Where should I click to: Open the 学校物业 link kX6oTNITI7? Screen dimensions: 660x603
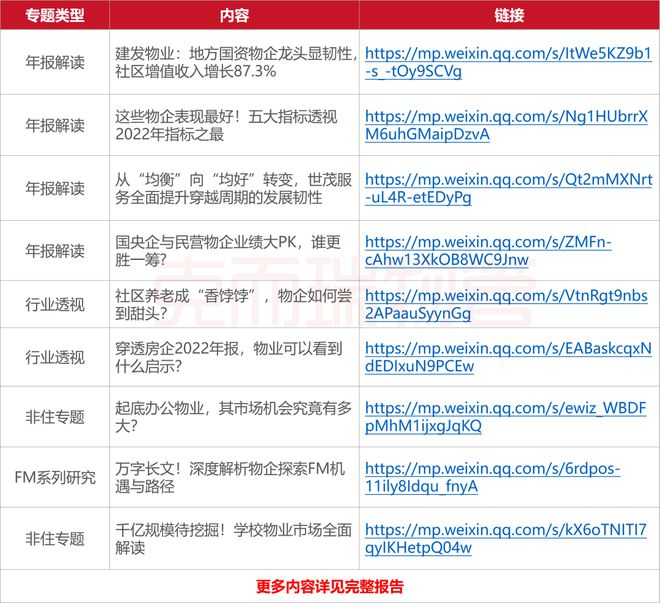pyautogui.click(x=506, y=538)
